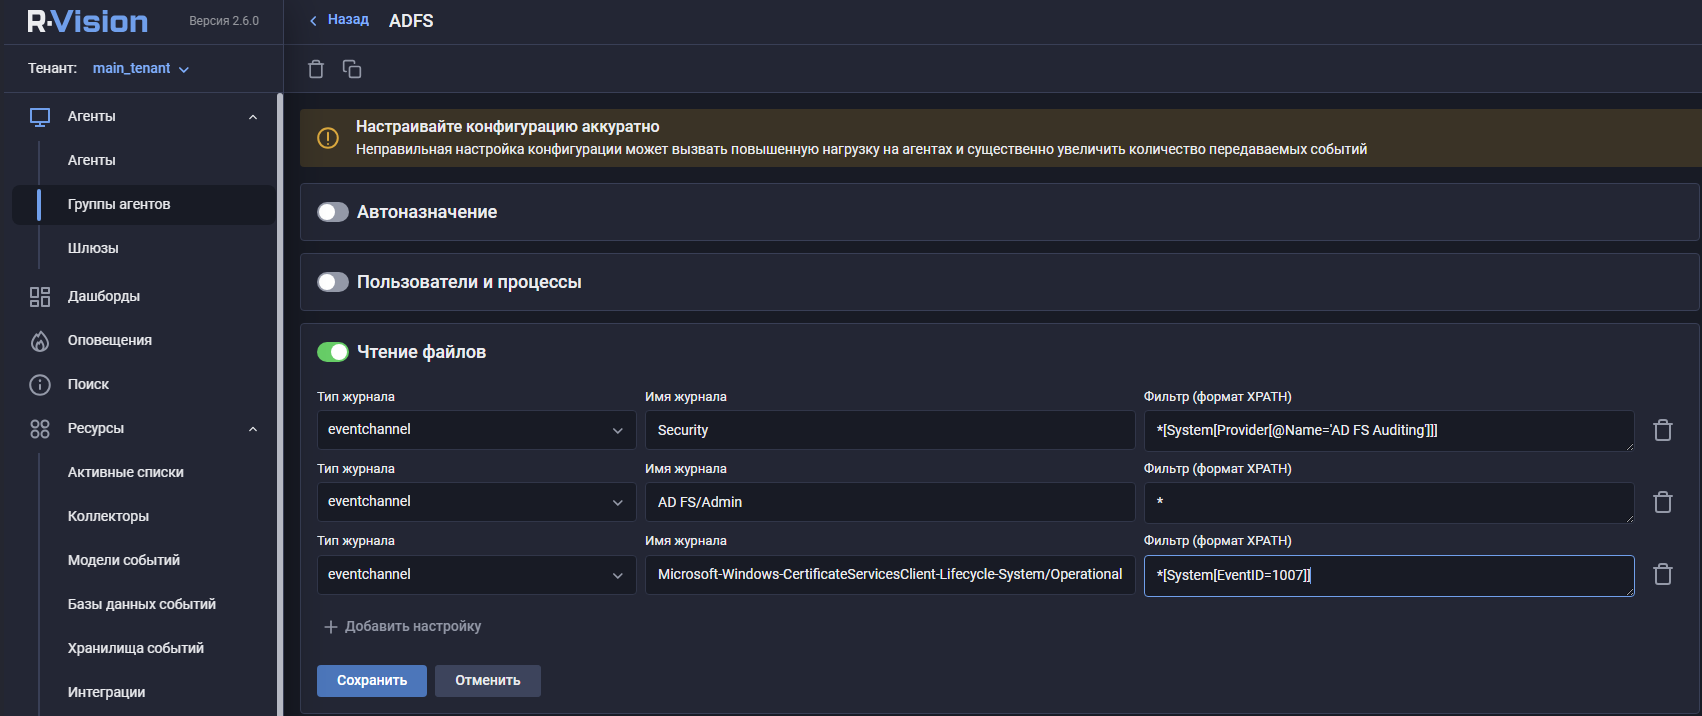Disable the Чтение файлов toggle
The height and width of the screenshot is (716, 1702).
(333, 352)
